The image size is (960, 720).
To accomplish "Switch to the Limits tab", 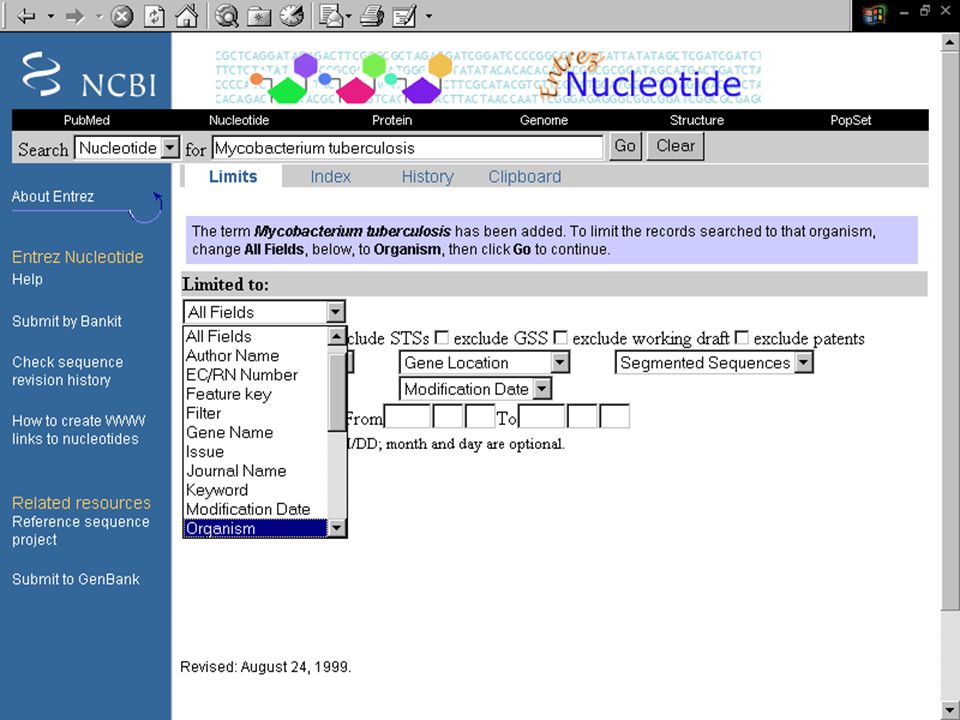I will tap(233, 177).
